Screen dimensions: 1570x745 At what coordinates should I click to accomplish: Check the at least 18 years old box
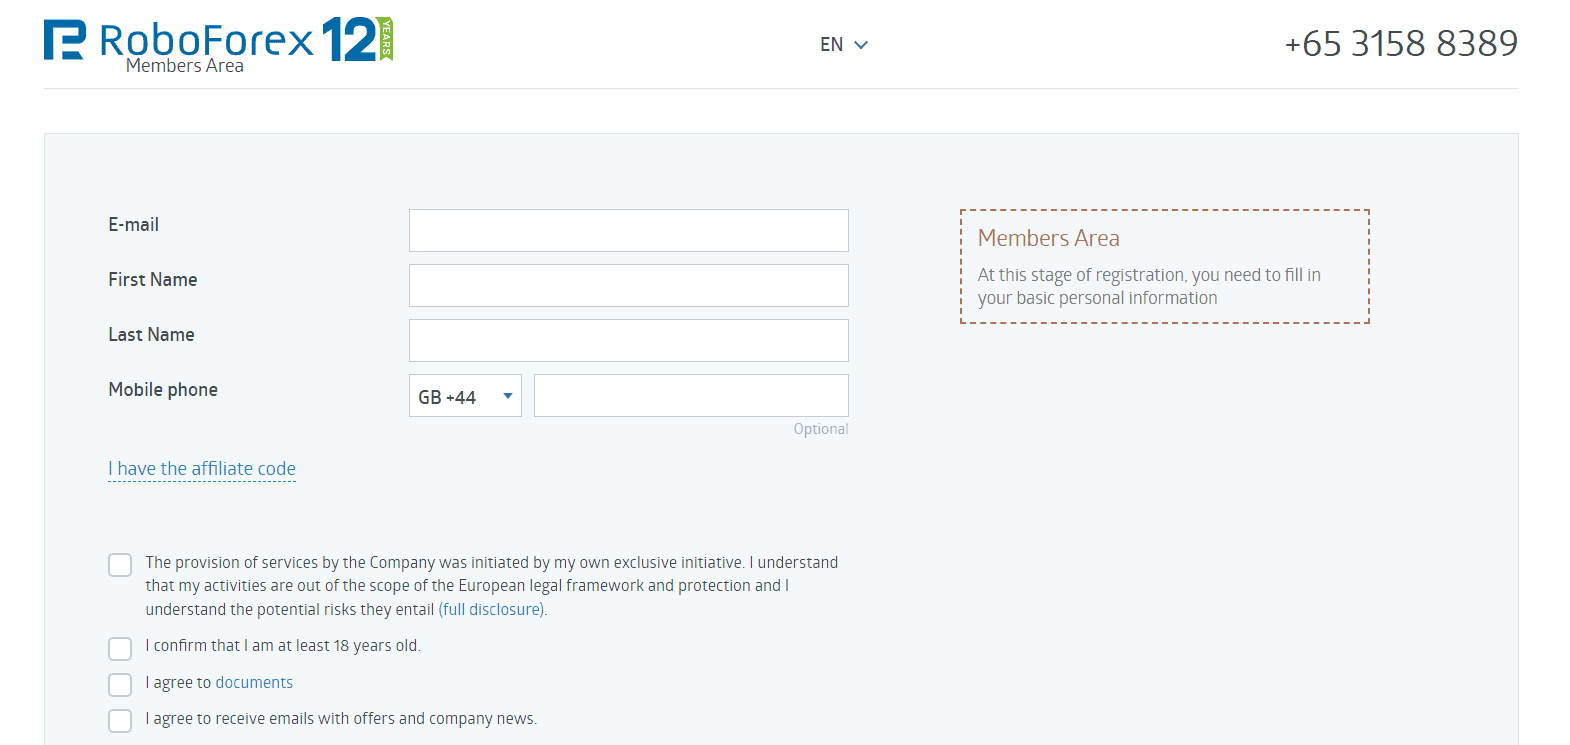pyautogui.click(x=120, y=649)
